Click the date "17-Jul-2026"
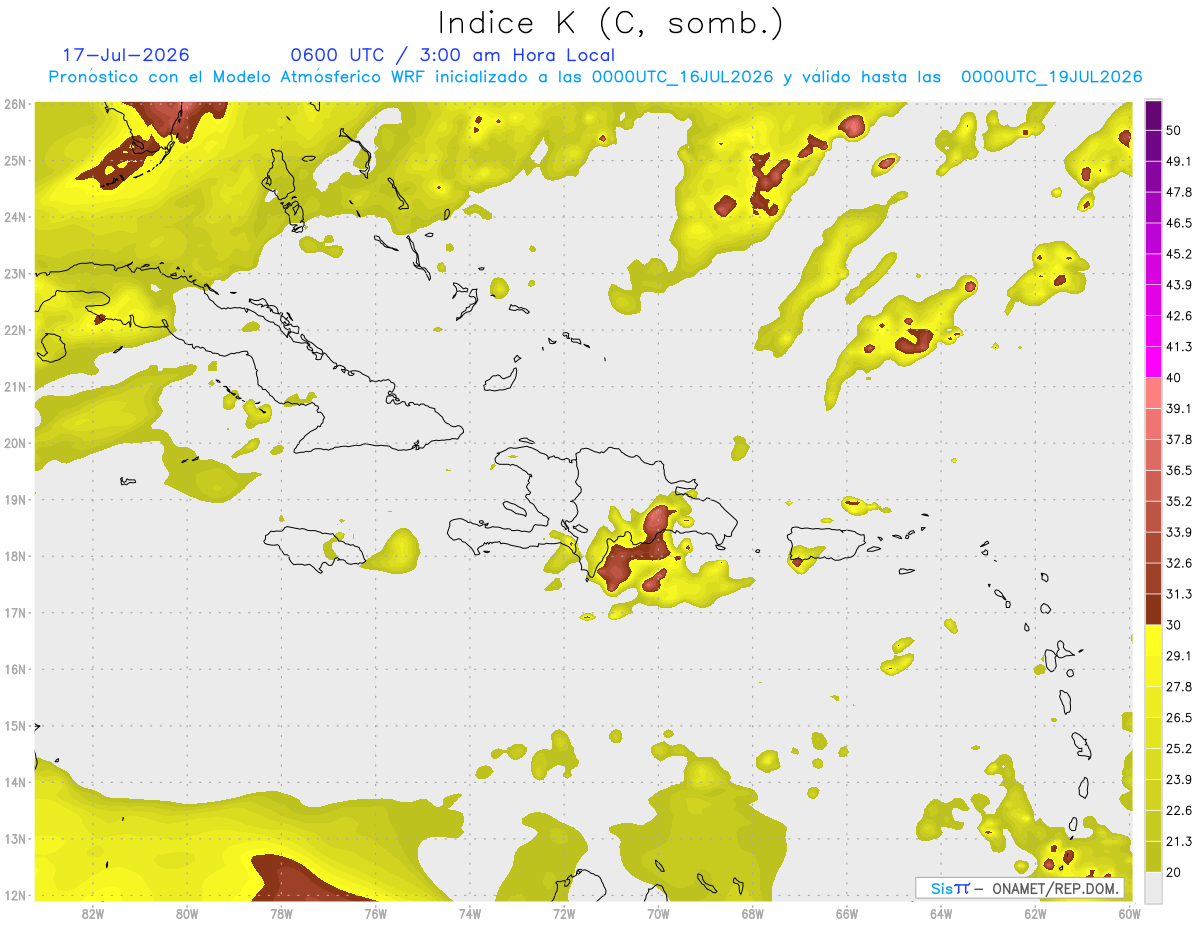This screenshot has width=1200, height=927. point(126,55)
